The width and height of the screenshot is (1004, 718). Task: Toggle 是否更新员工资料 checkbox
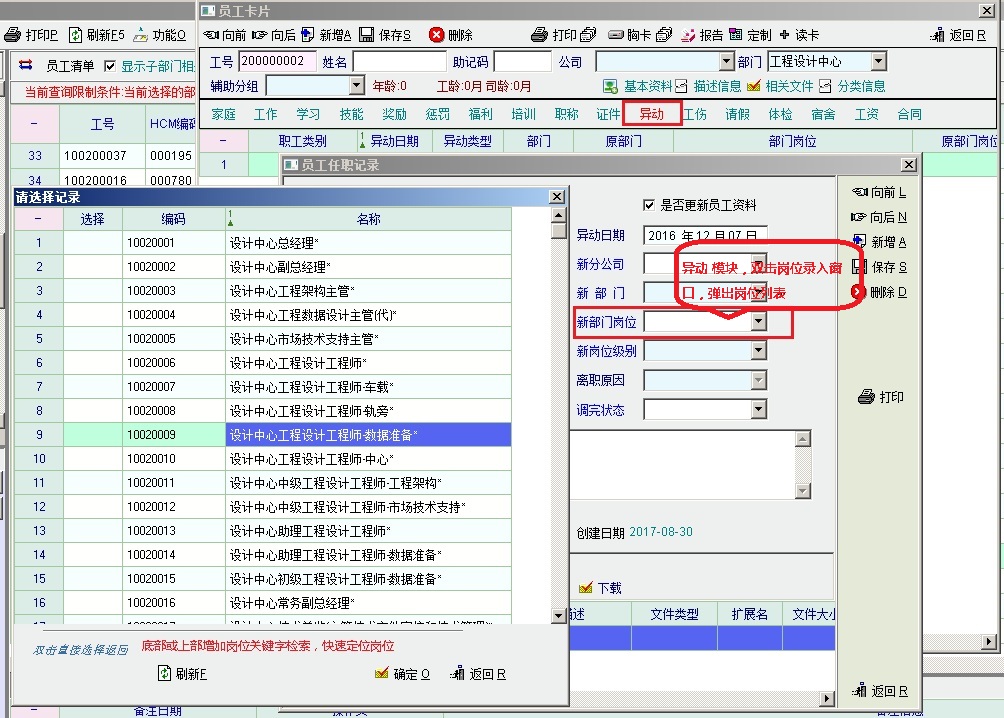tap(649, 205)
